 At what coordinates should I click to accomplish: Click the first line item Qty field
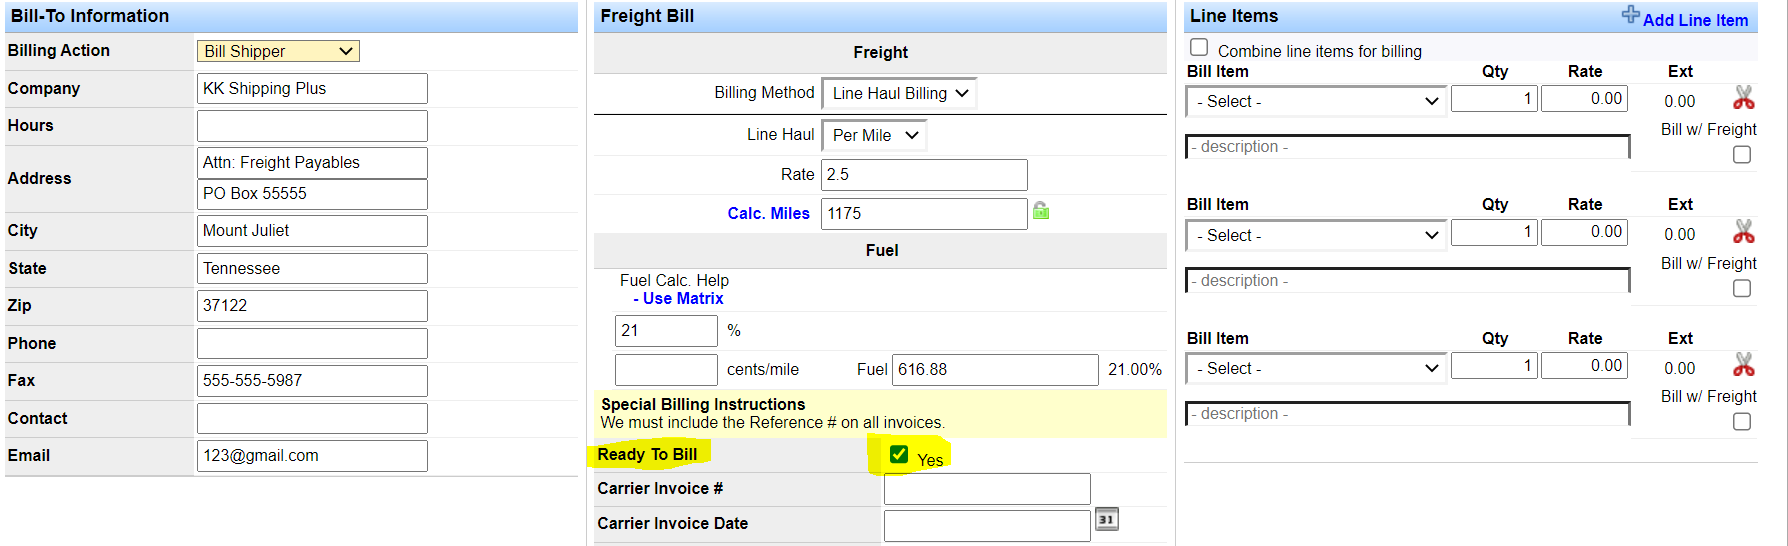[1494, 98]
